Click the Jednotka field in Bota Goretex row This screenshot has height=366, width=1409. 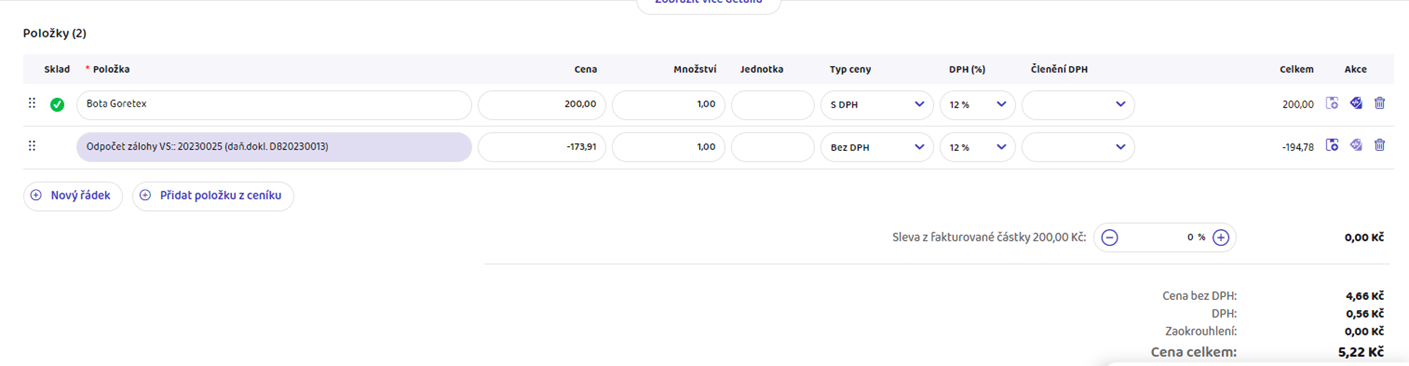tap(773, 105)
